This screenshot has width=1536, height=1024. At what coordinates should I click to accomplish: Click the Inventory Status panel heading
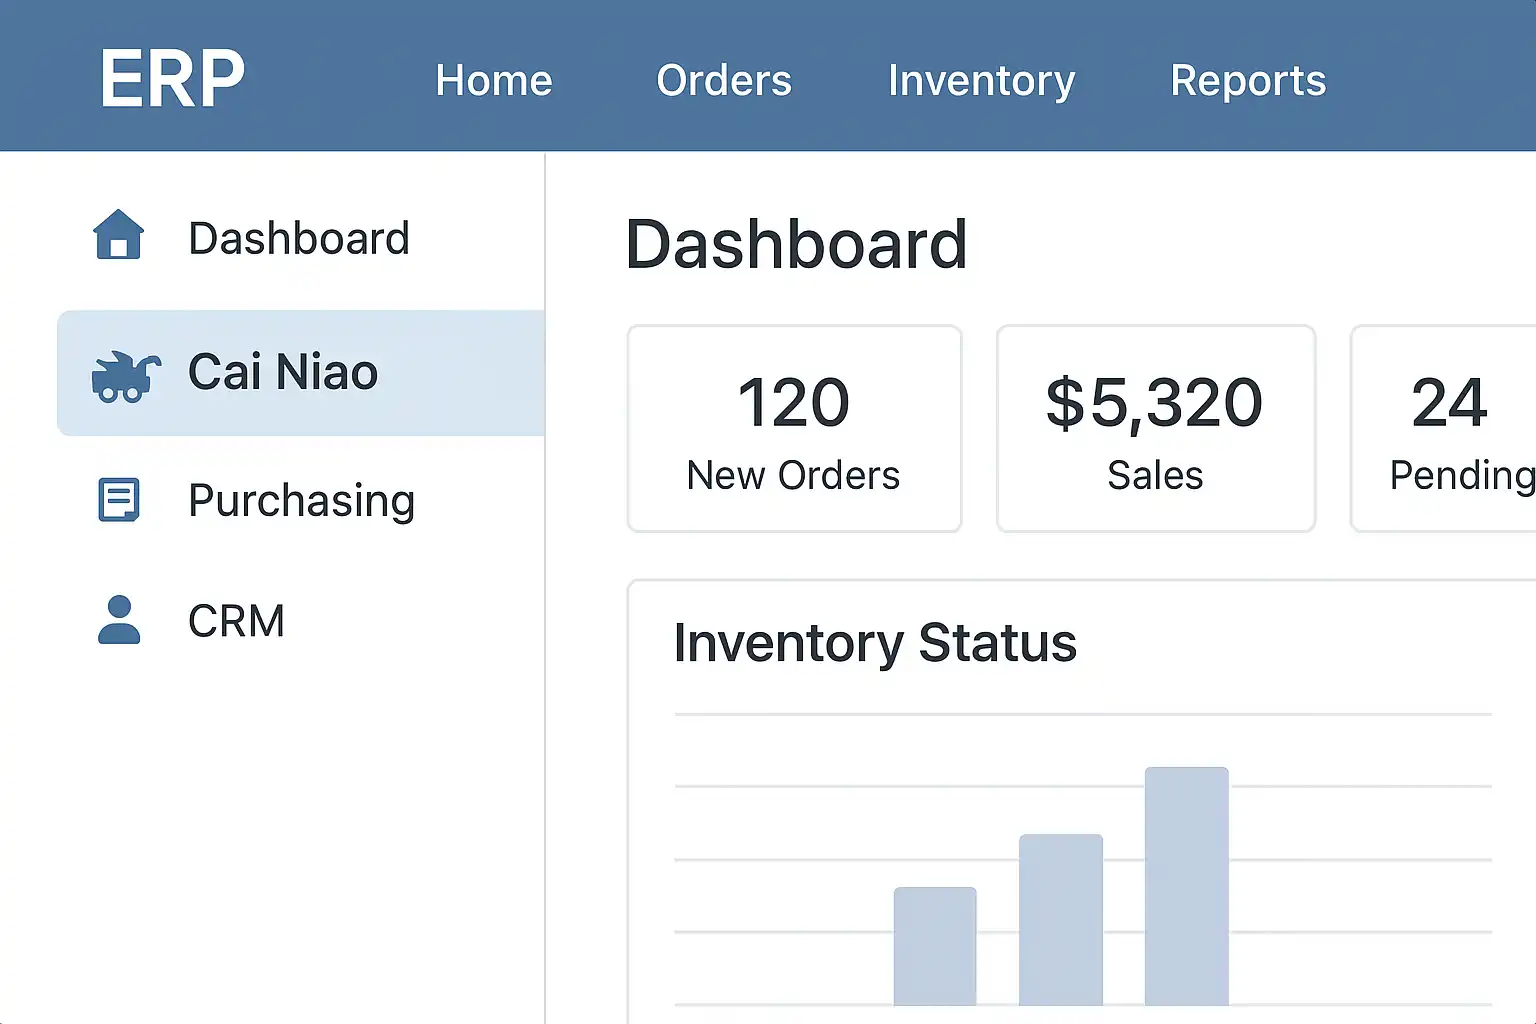click(x=875, y=642)
